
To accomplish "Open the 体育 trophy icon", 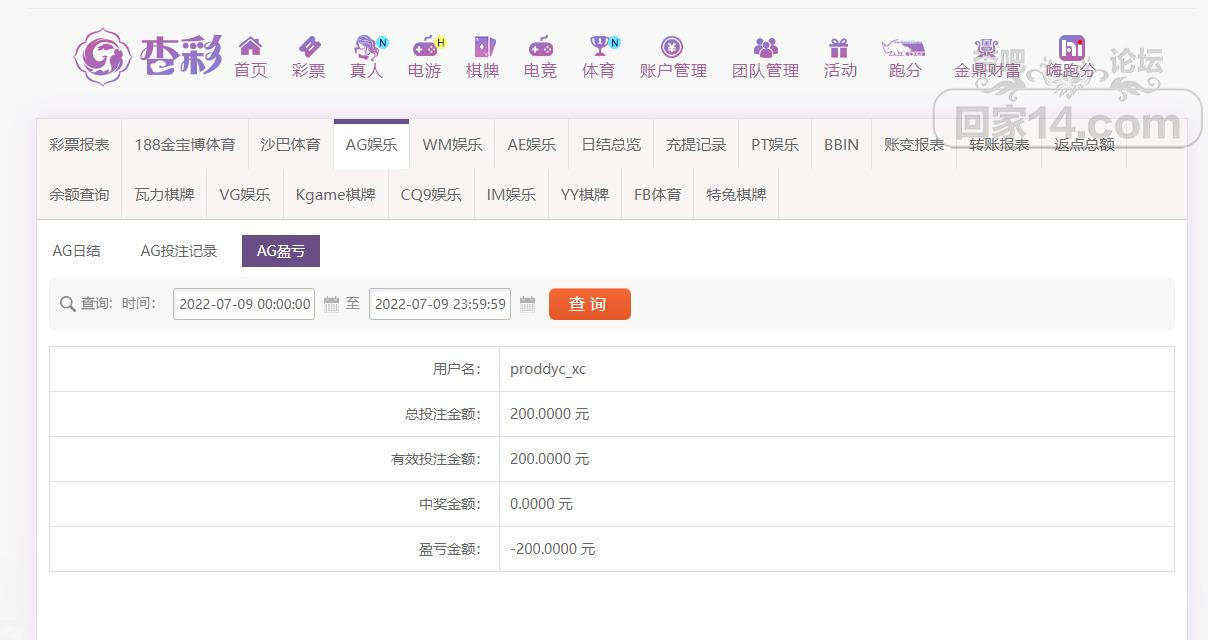I will [x=598, y=47].
